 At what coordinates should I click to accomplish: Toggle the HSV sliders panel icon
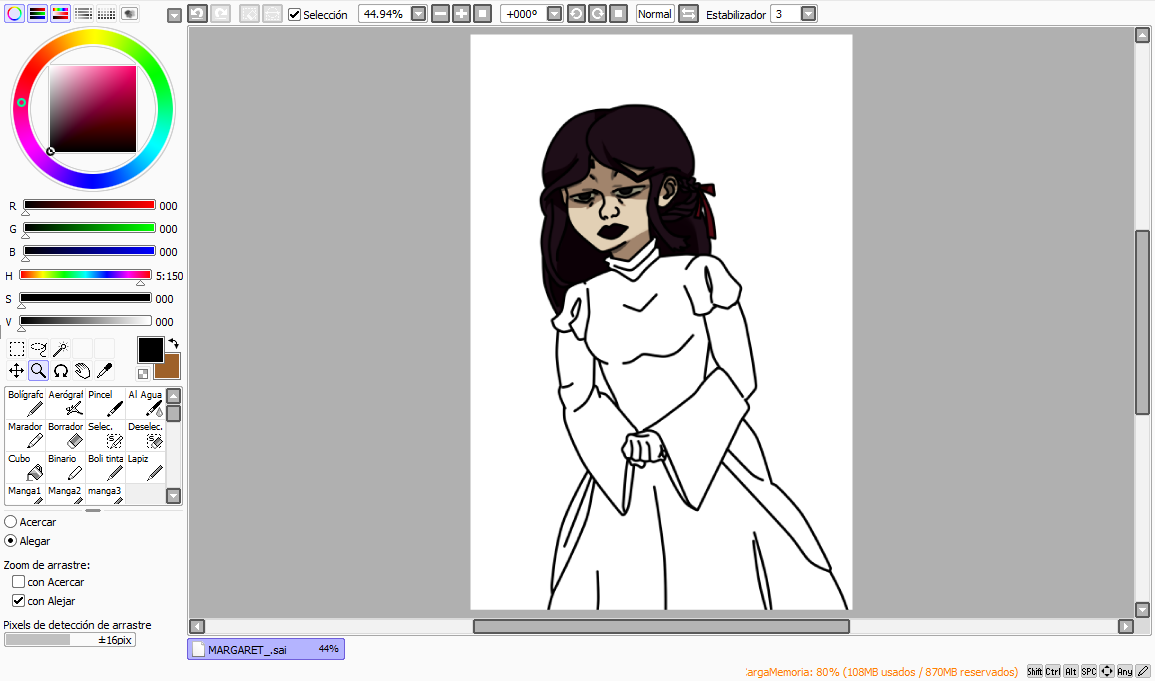60,13
